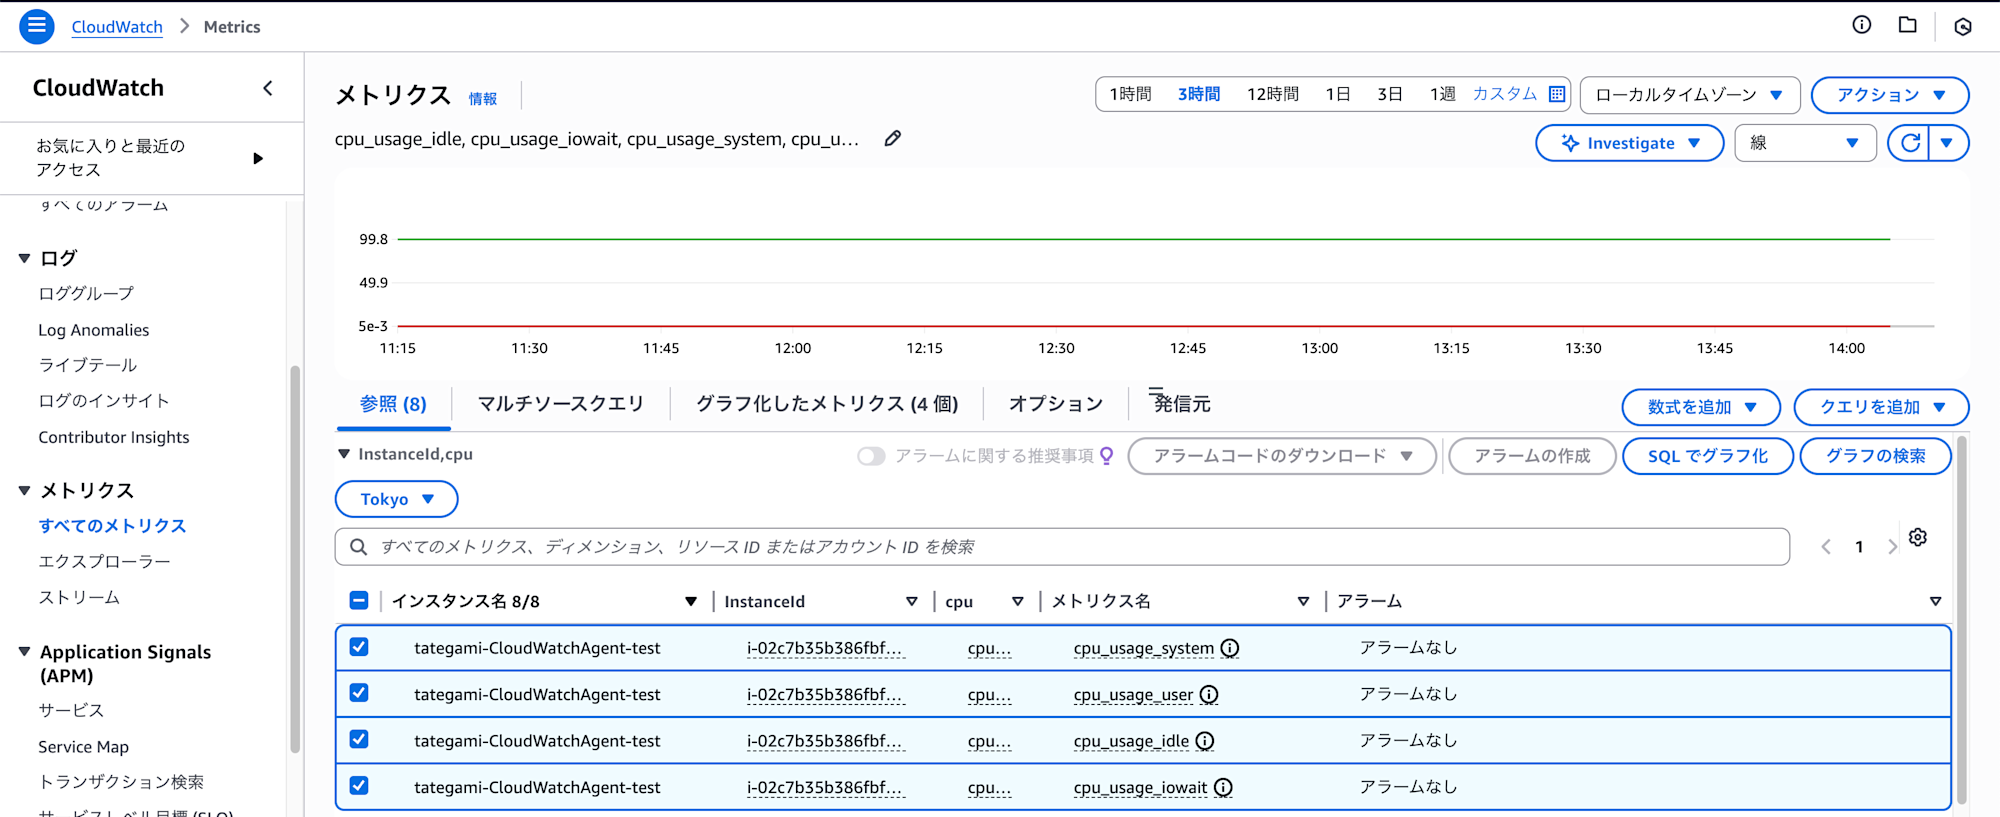Switch to 参照 (8) tab
Image resolution: width=2000 pixels, height=817 pixels.
click(393, 404)
